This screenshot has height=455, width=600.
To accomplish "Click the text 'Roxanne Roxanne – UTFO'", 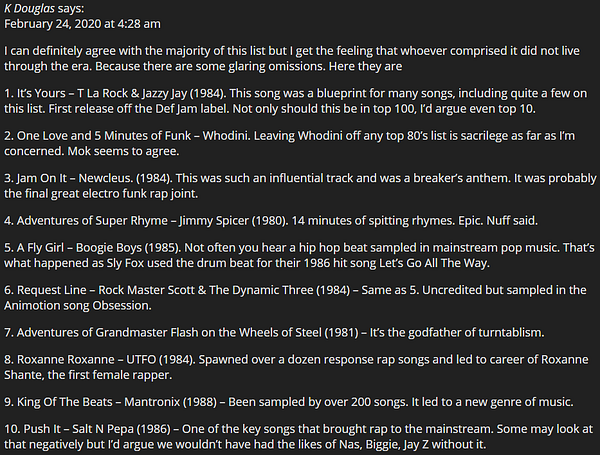I will pyautogui.click(x=86, y=360).
